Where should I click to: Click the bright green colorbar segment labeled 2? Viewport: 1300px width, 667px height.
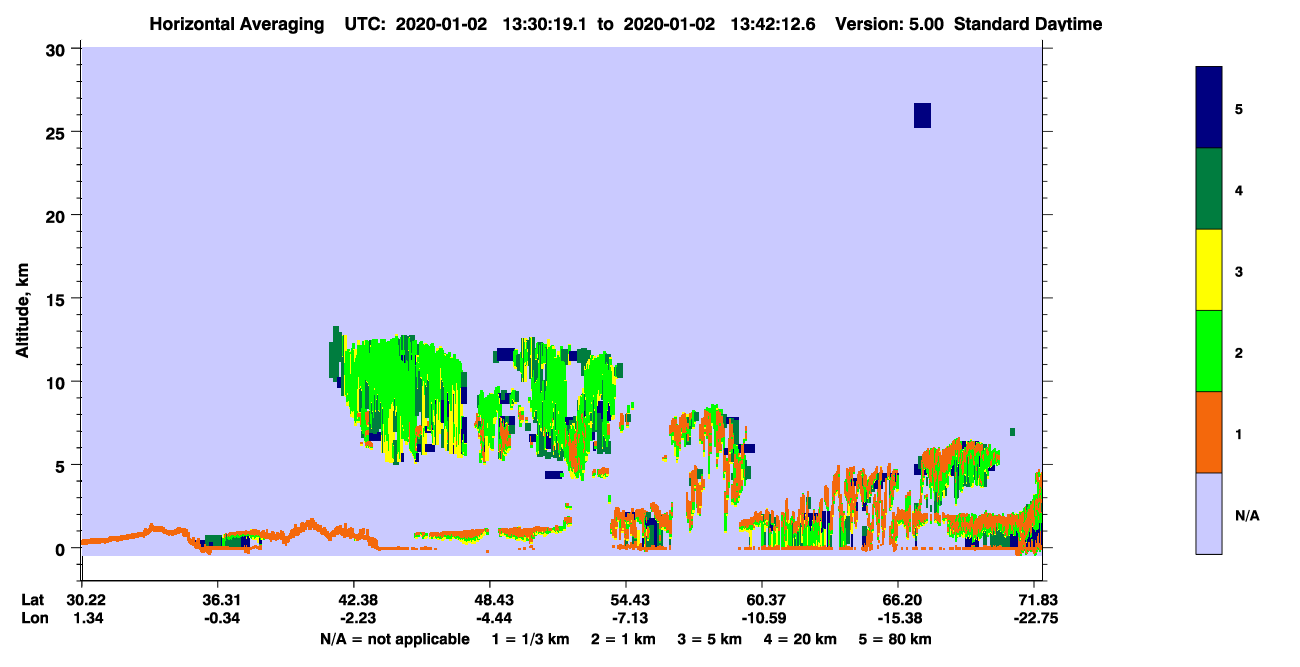pyautogui.click(x=1209, y=351)
